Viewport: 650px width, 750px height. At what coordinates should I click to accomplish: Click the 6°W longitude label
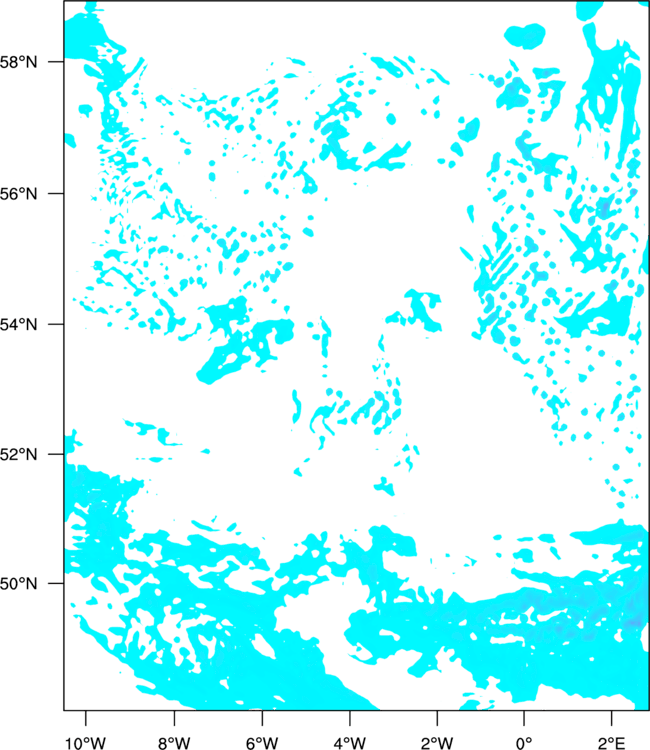coord(262,742)
